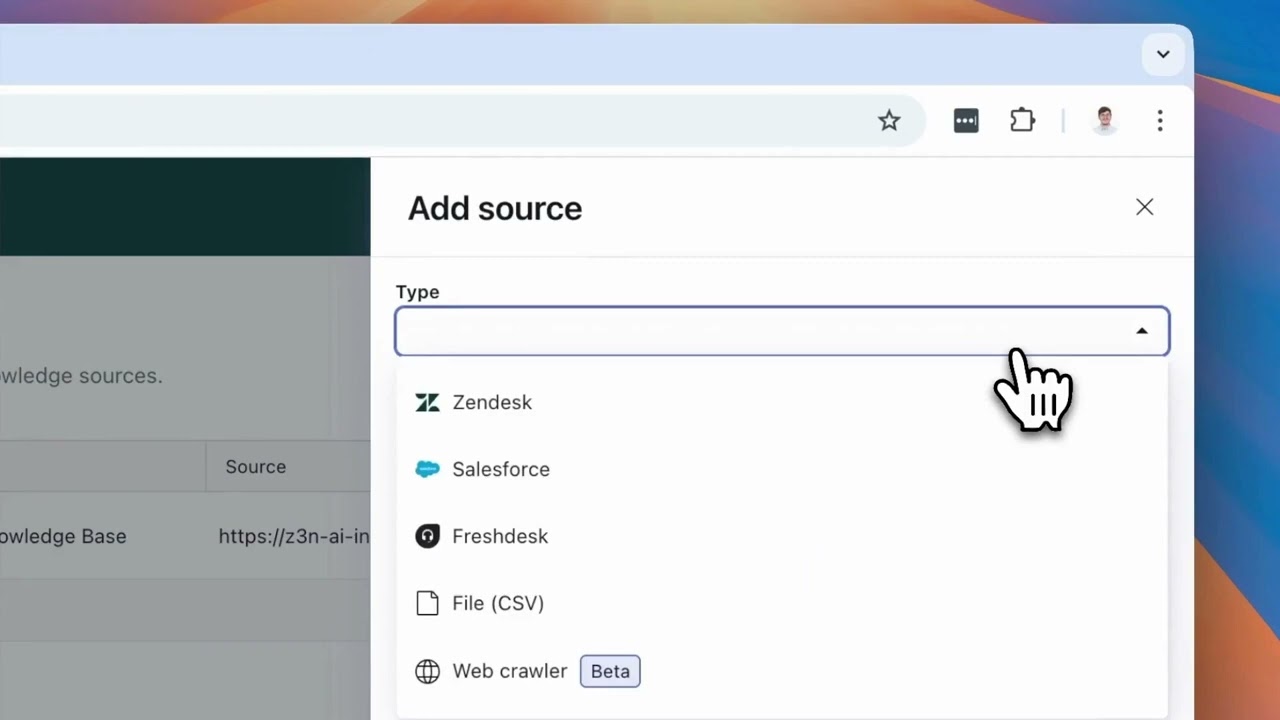Close the Add source panel
The width and height of the screenshot is (1280, 720).
pyautogui.click(x=1144, y=207)
